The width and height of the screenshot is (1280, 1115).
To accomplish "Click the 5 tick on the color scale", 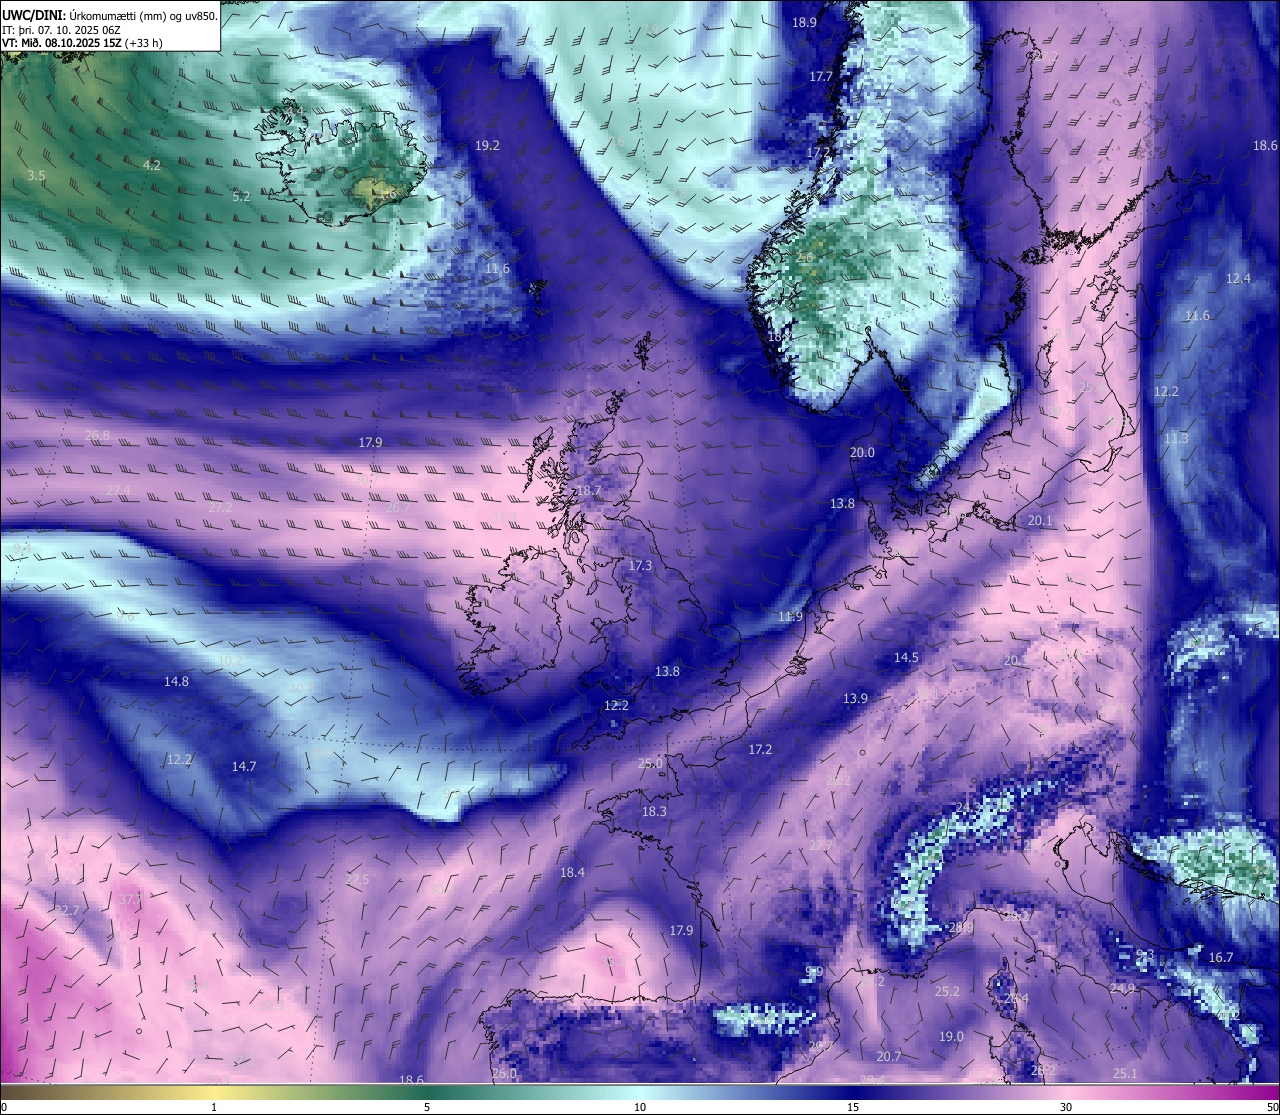I will [427, 1107].
